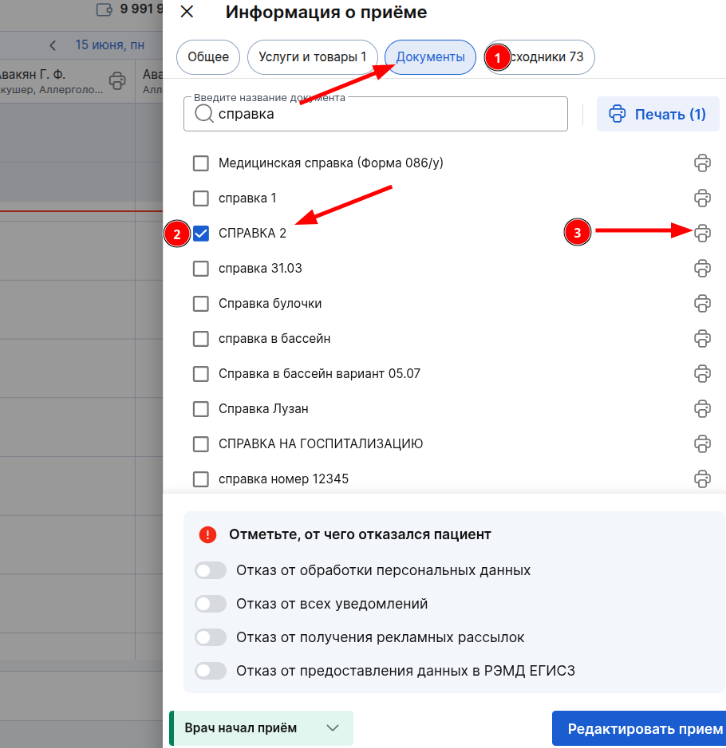Image resolution: width=726 pixels, height=748 pixels.
Task: Click Редактировать прием button
Action: tap(639, 728)
